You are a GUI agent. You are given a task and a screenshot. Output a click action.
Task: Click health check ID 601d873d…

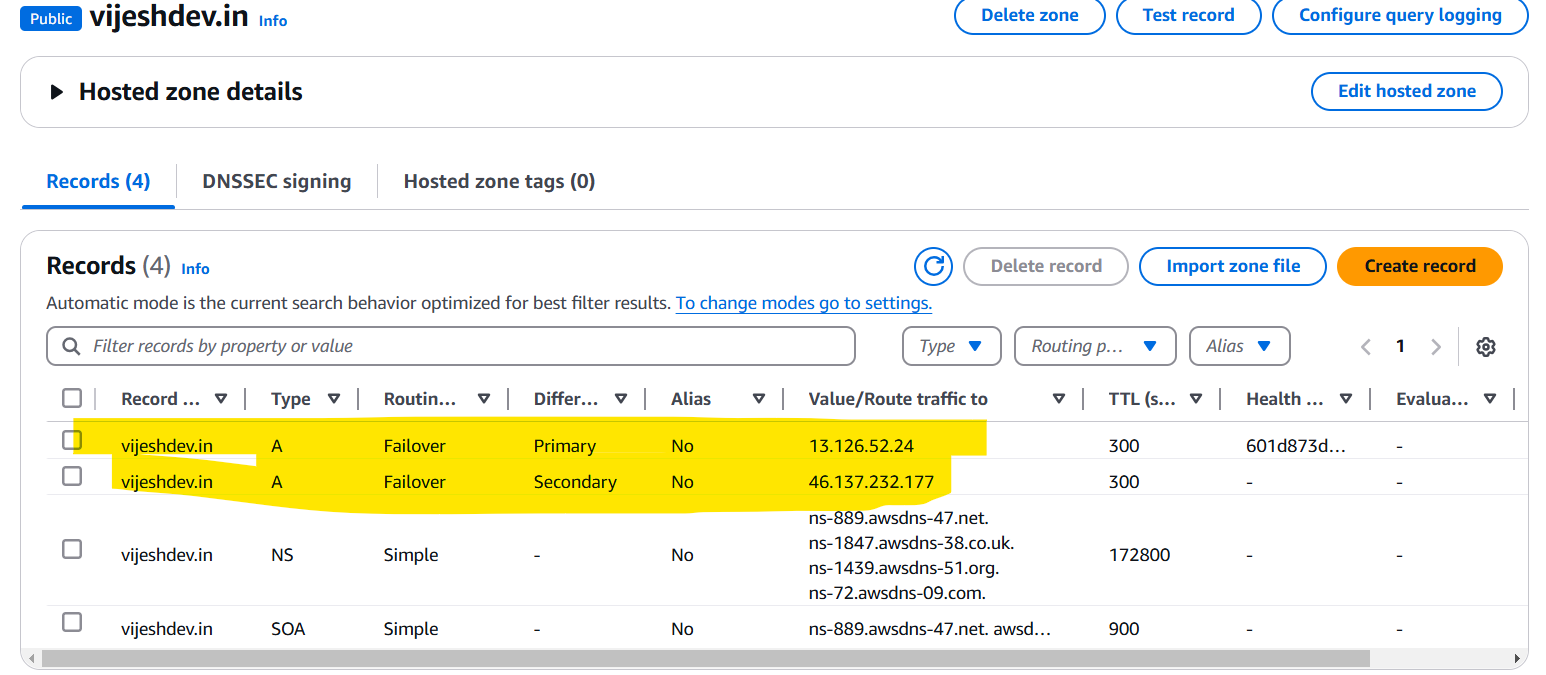coord(1295,445)
